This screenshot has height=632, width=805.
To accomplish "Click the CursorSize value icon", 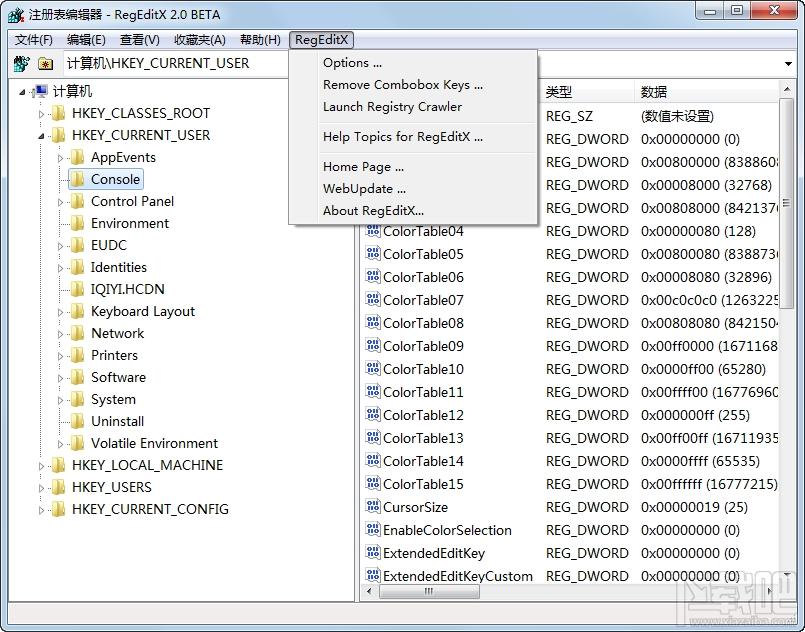I will click(x=373, y=507).
